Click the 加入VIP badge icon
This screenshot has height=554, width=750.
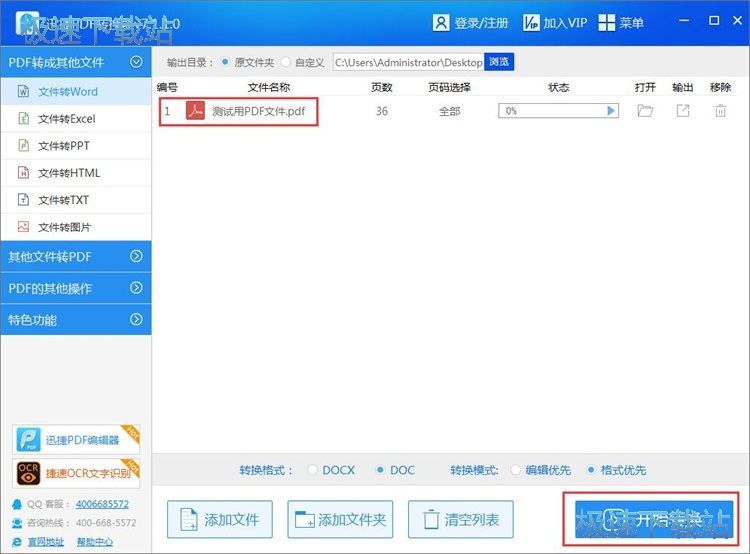531,22
